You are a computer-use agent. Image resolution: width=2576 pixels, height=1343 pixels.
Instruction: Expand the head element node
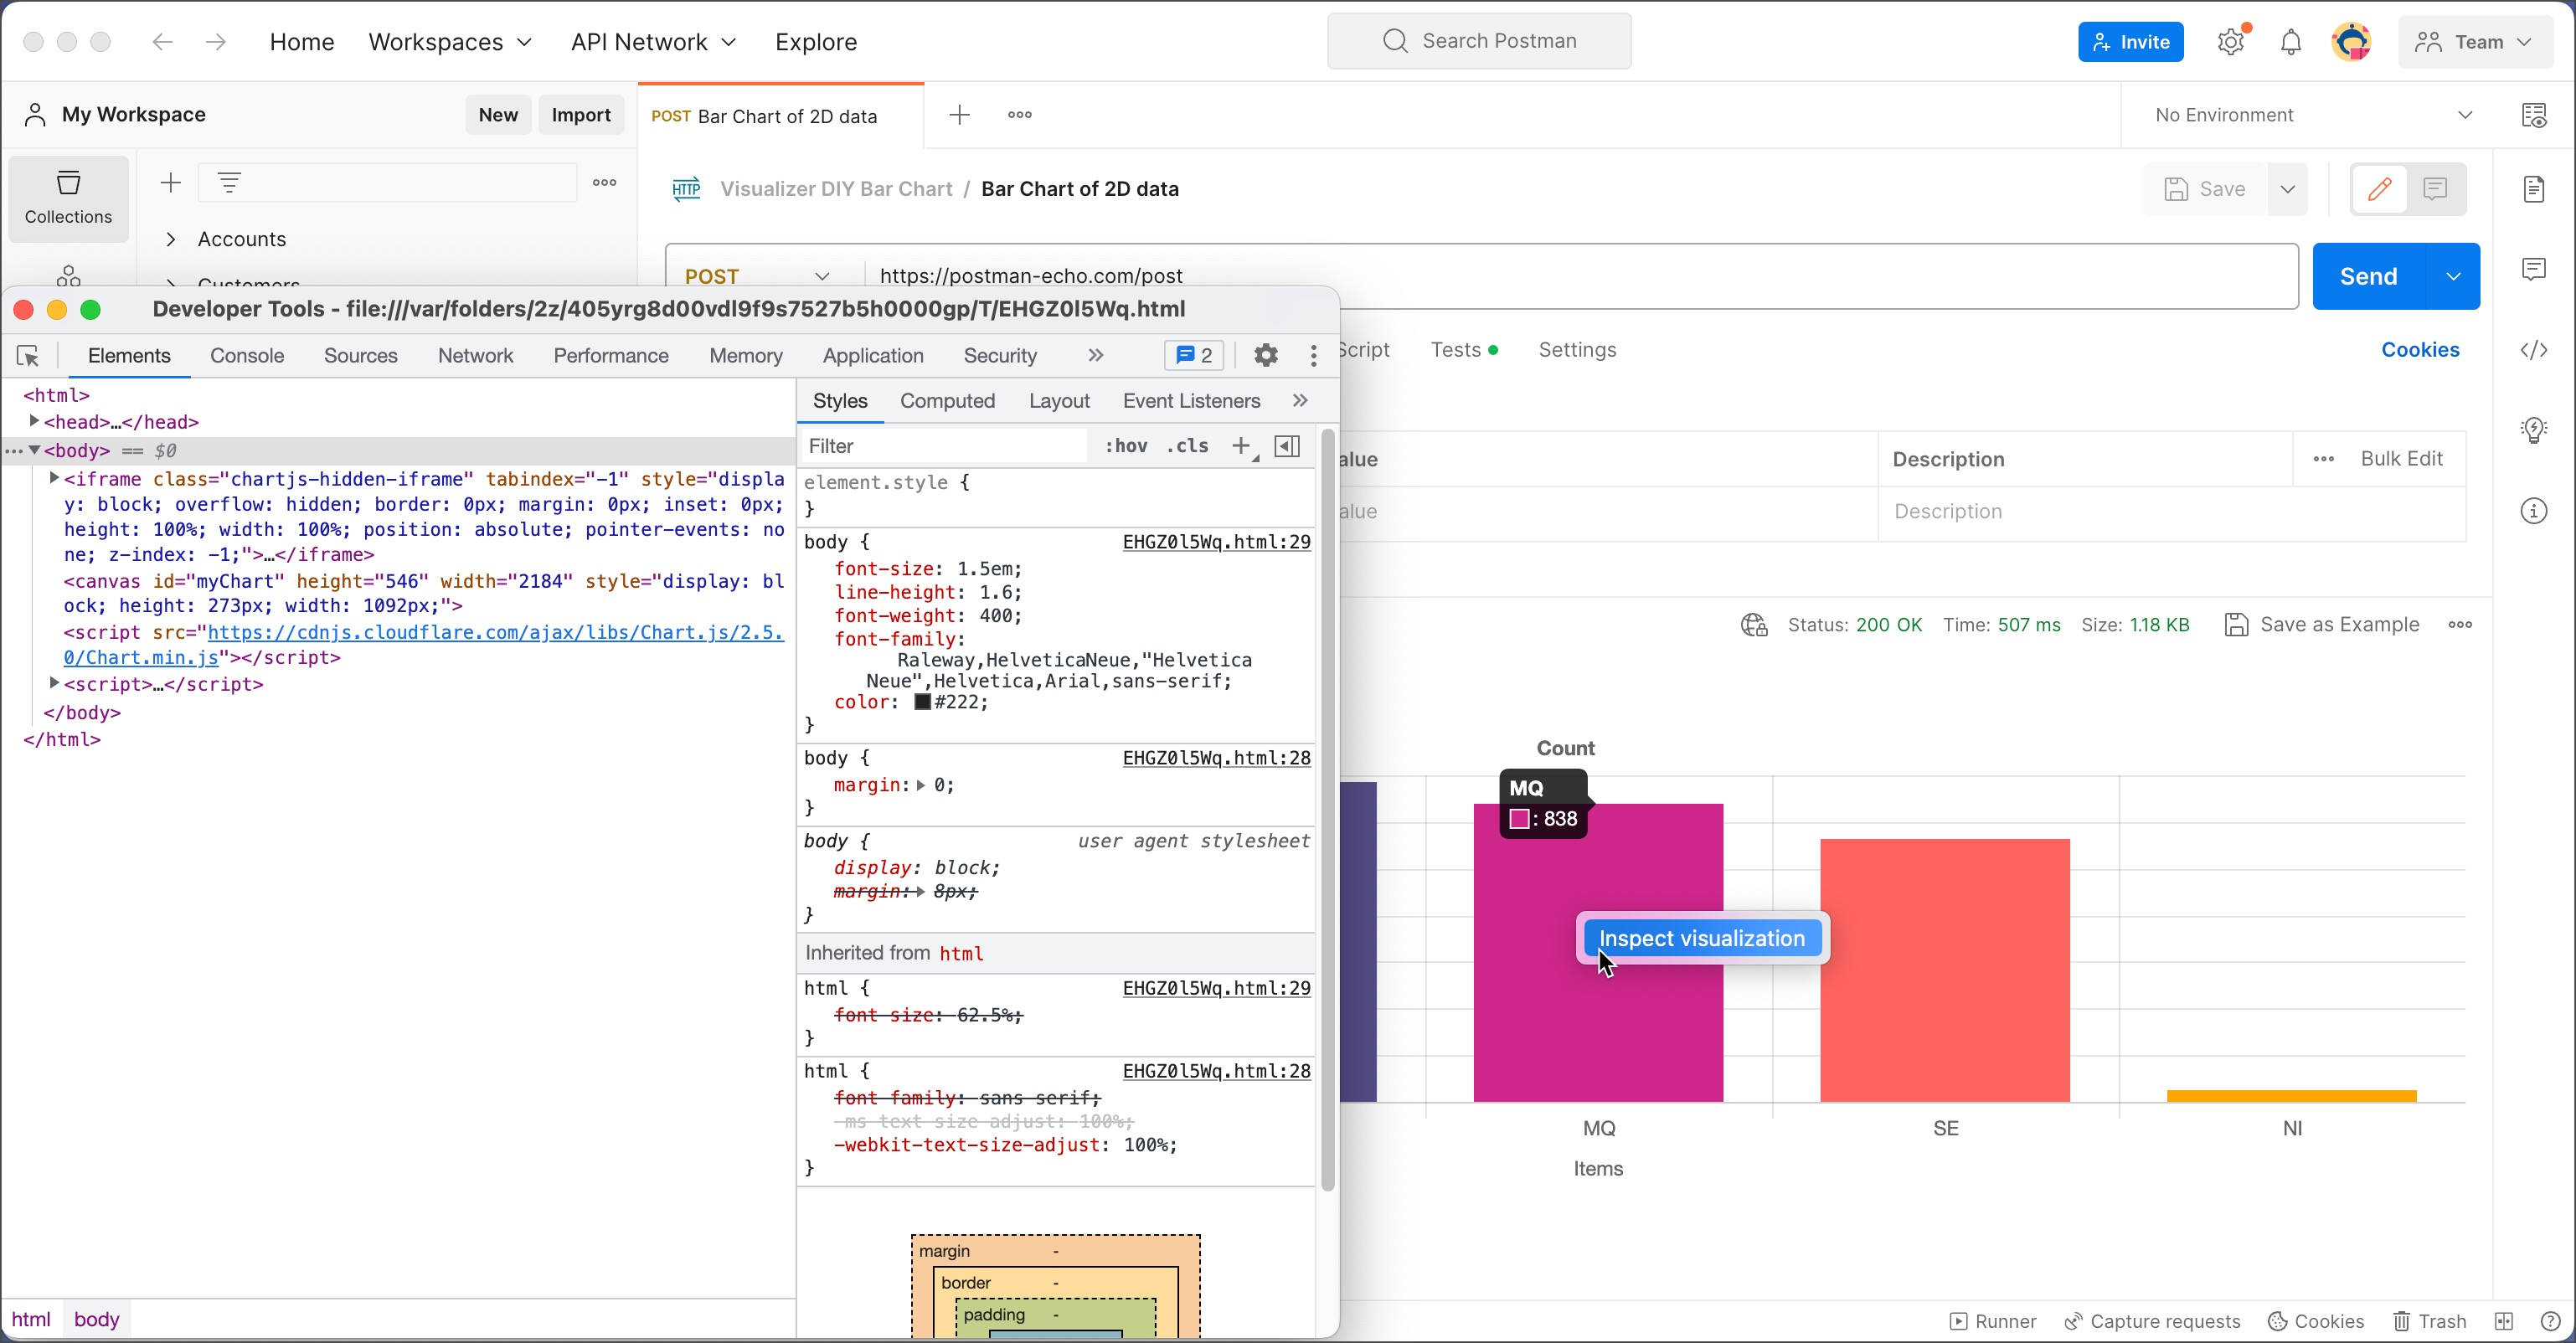(x=34, y=421)
